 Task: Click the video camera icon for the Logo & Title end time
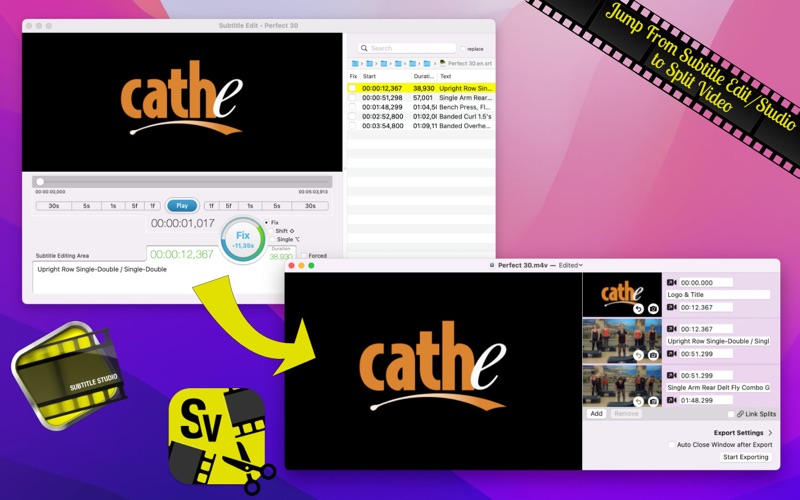[671, 307]
